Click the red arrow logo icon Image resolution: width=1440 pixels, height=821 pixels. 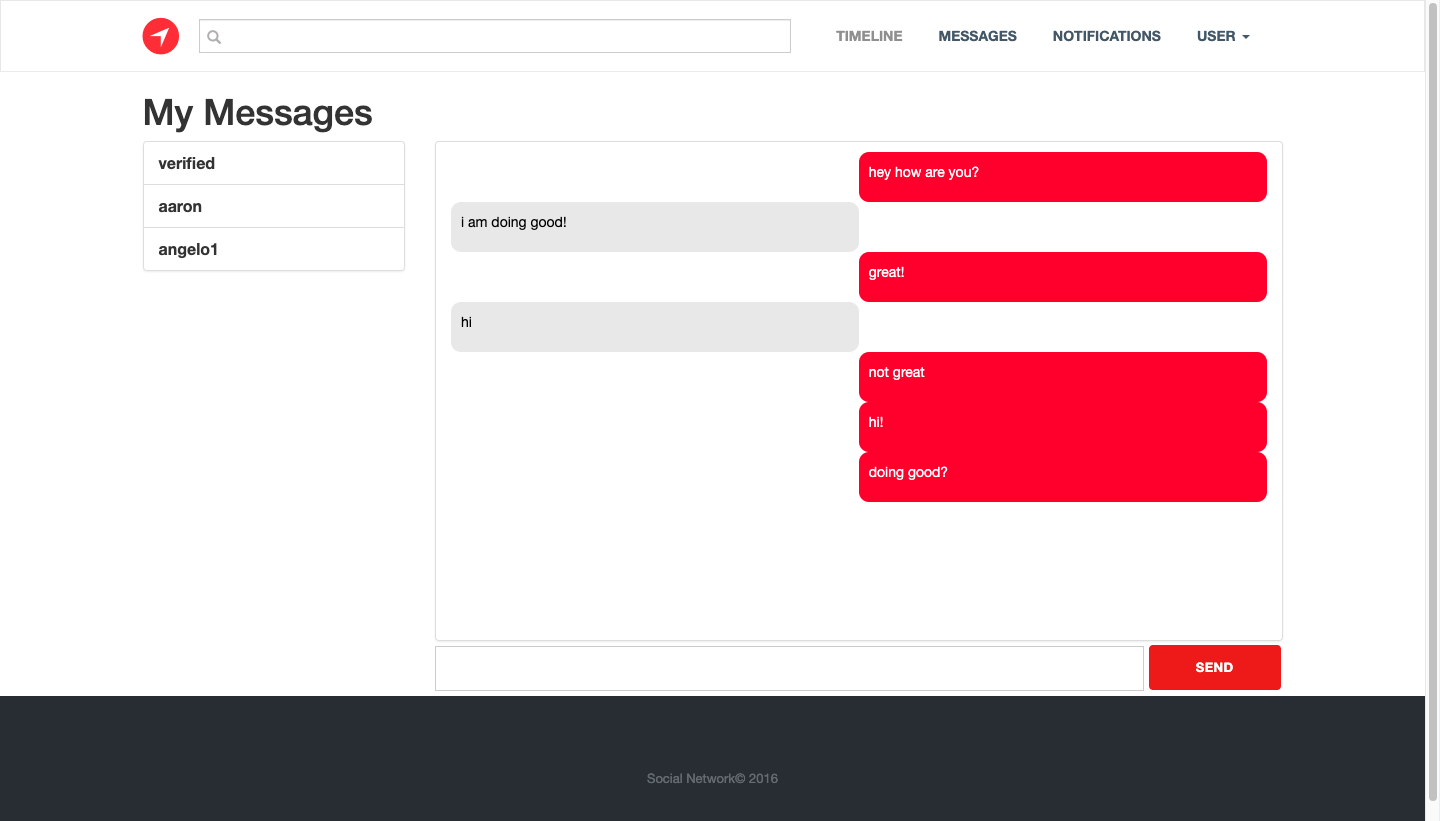161,36
